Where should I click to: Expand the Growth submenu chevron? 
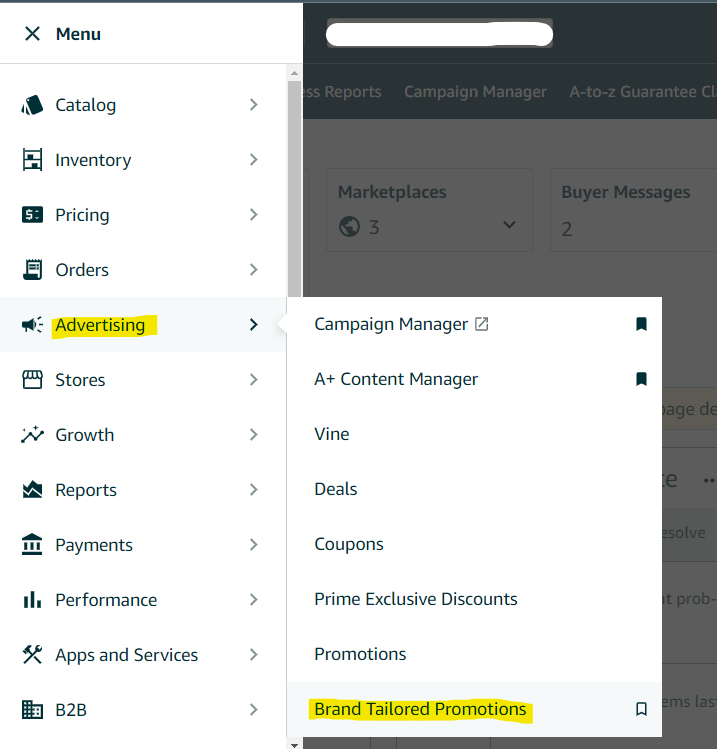coord(254,435)
